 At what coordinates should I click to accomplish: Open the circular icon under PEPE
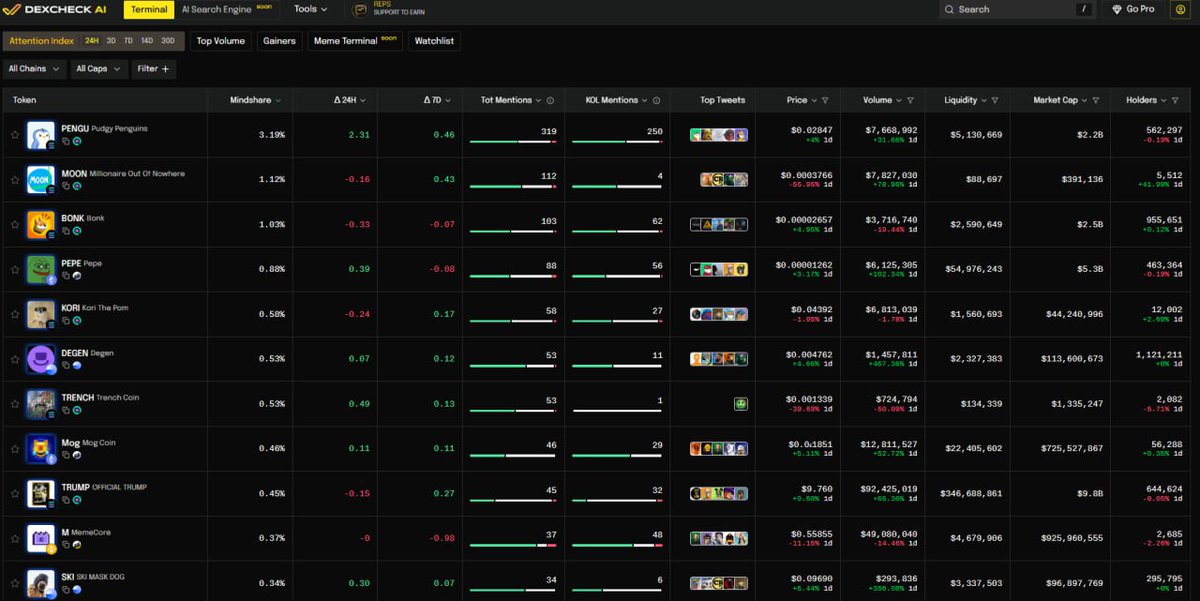pos(77,276)
